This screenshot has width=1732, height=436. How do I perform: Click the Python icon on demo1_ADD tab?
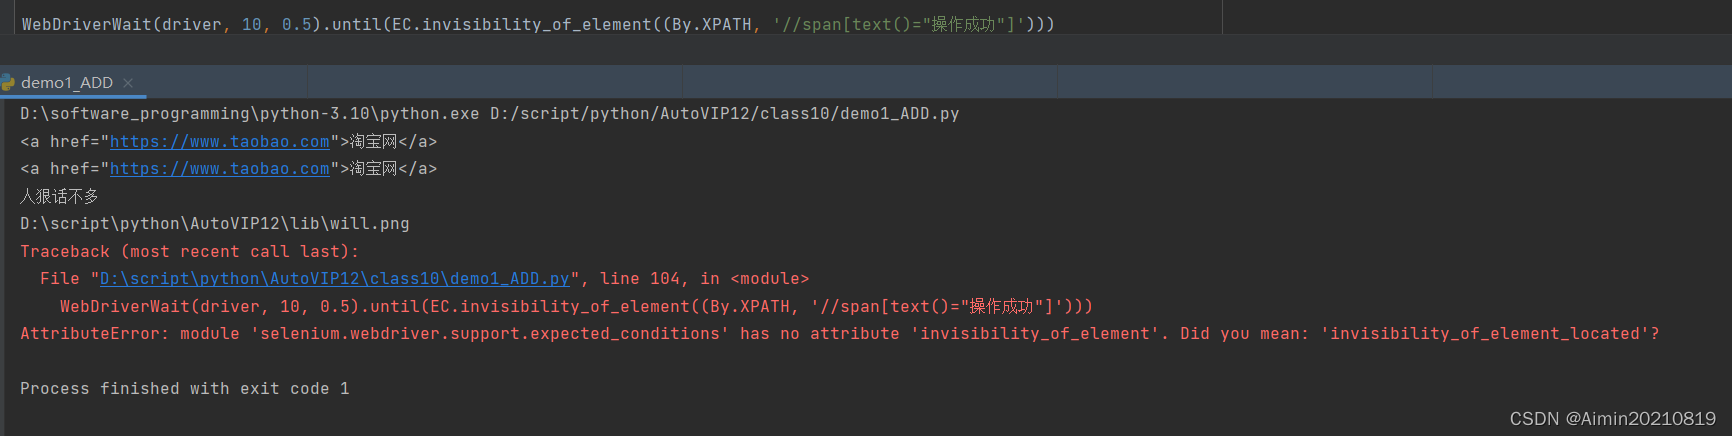pos(8,83)
